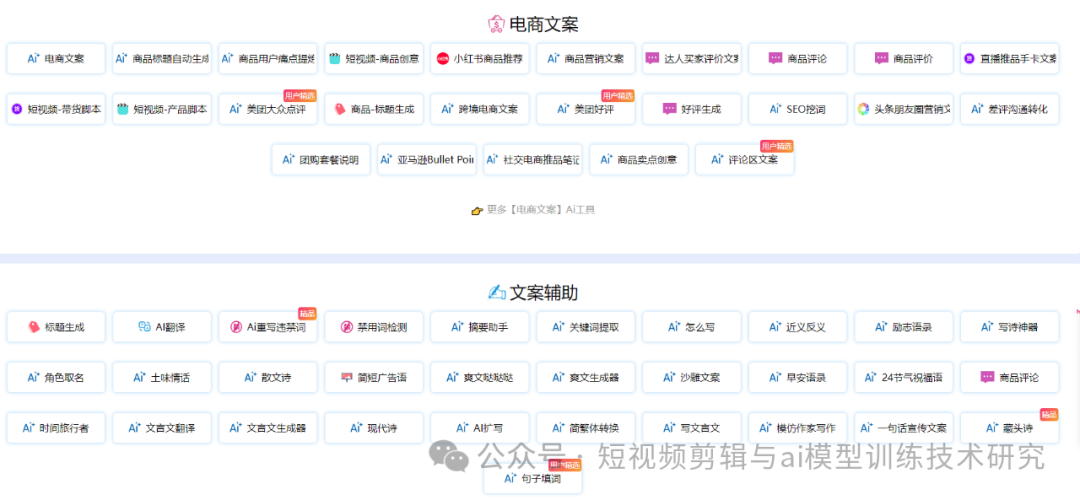
Task: Open the 电商文案 tool card
Action: 56,59
